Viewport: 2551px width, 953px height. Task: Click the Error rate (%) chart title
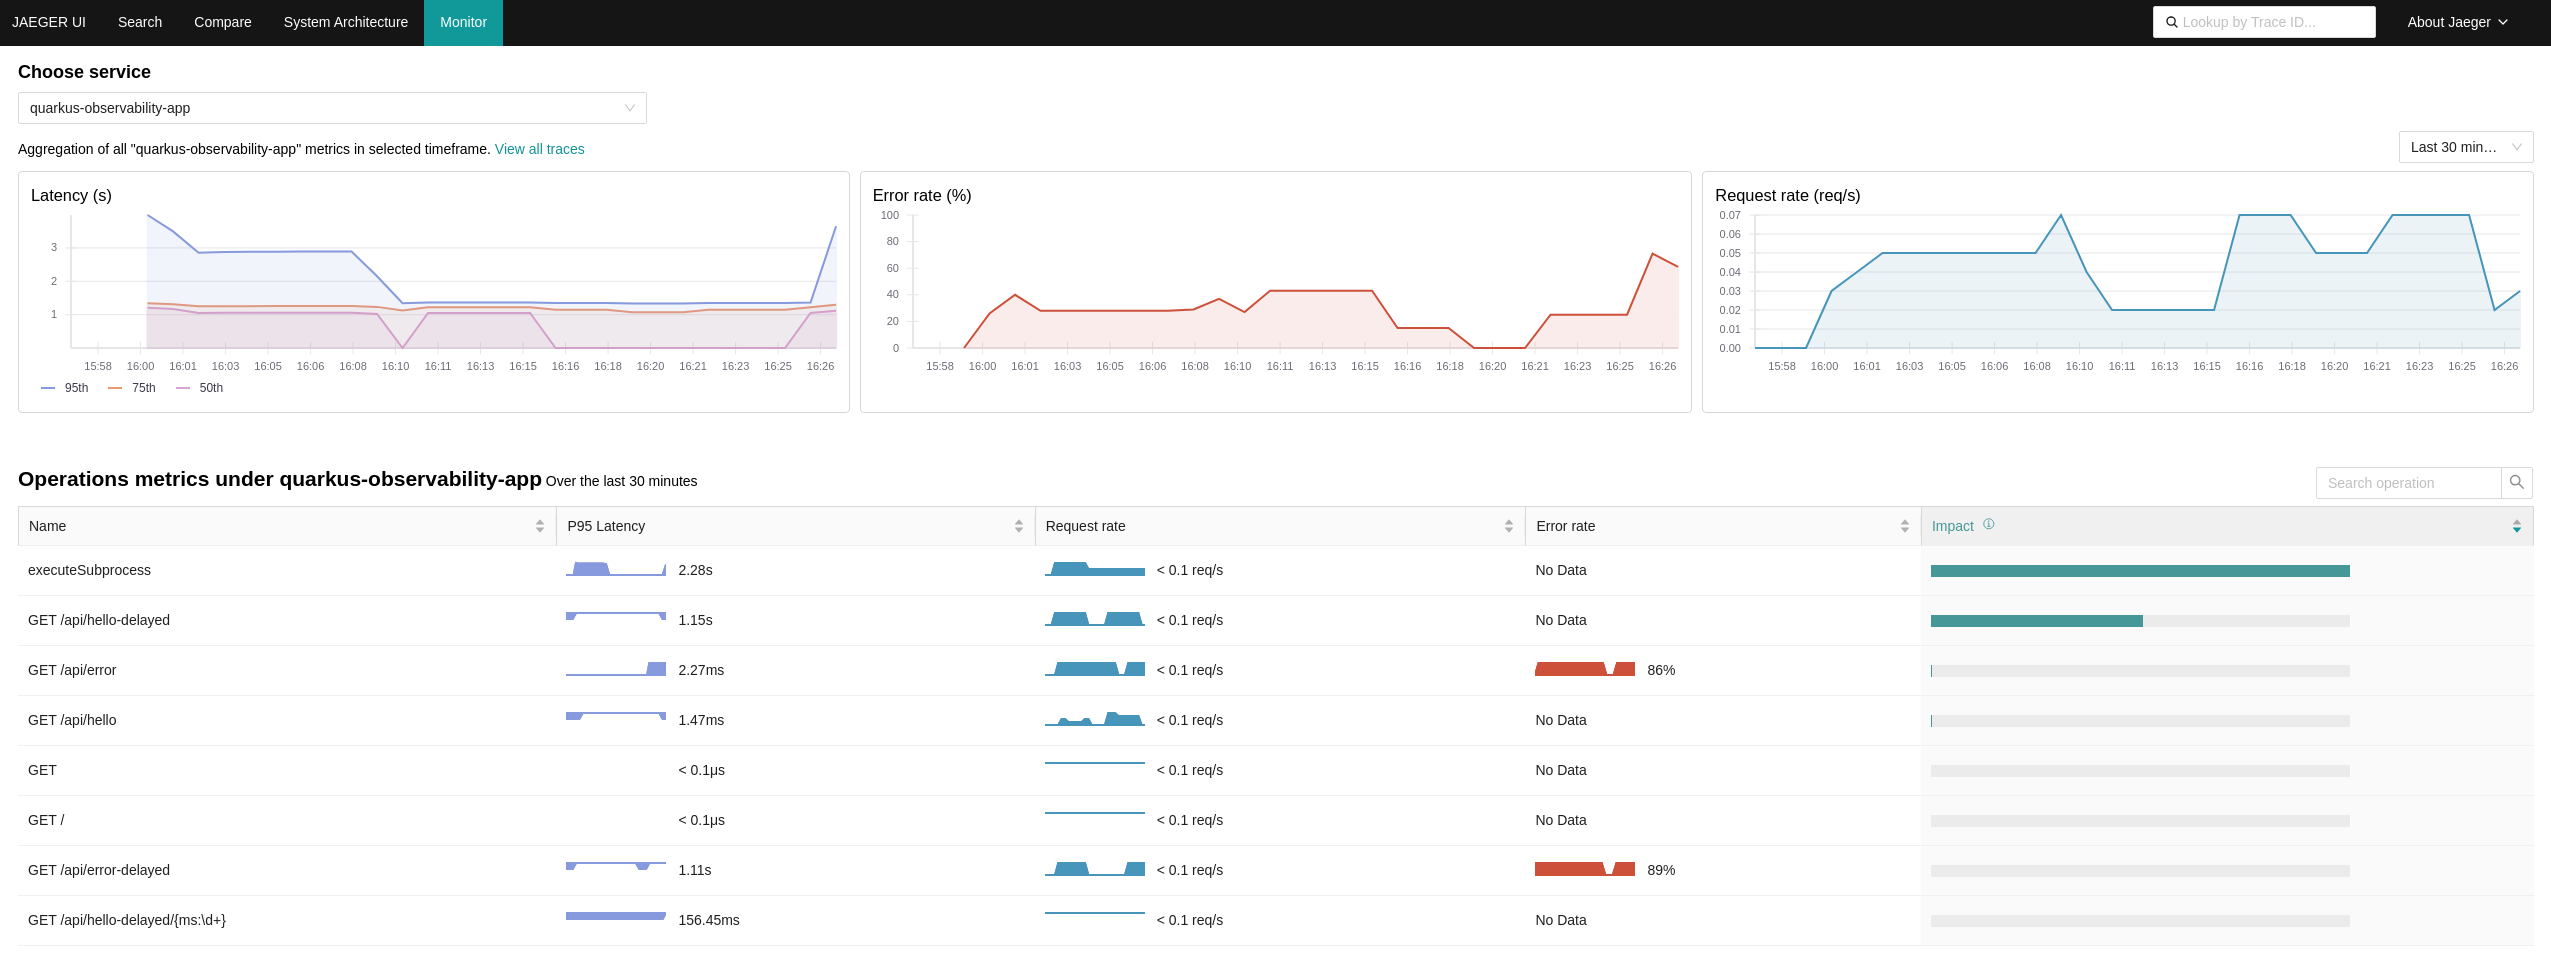coord(922,195)
